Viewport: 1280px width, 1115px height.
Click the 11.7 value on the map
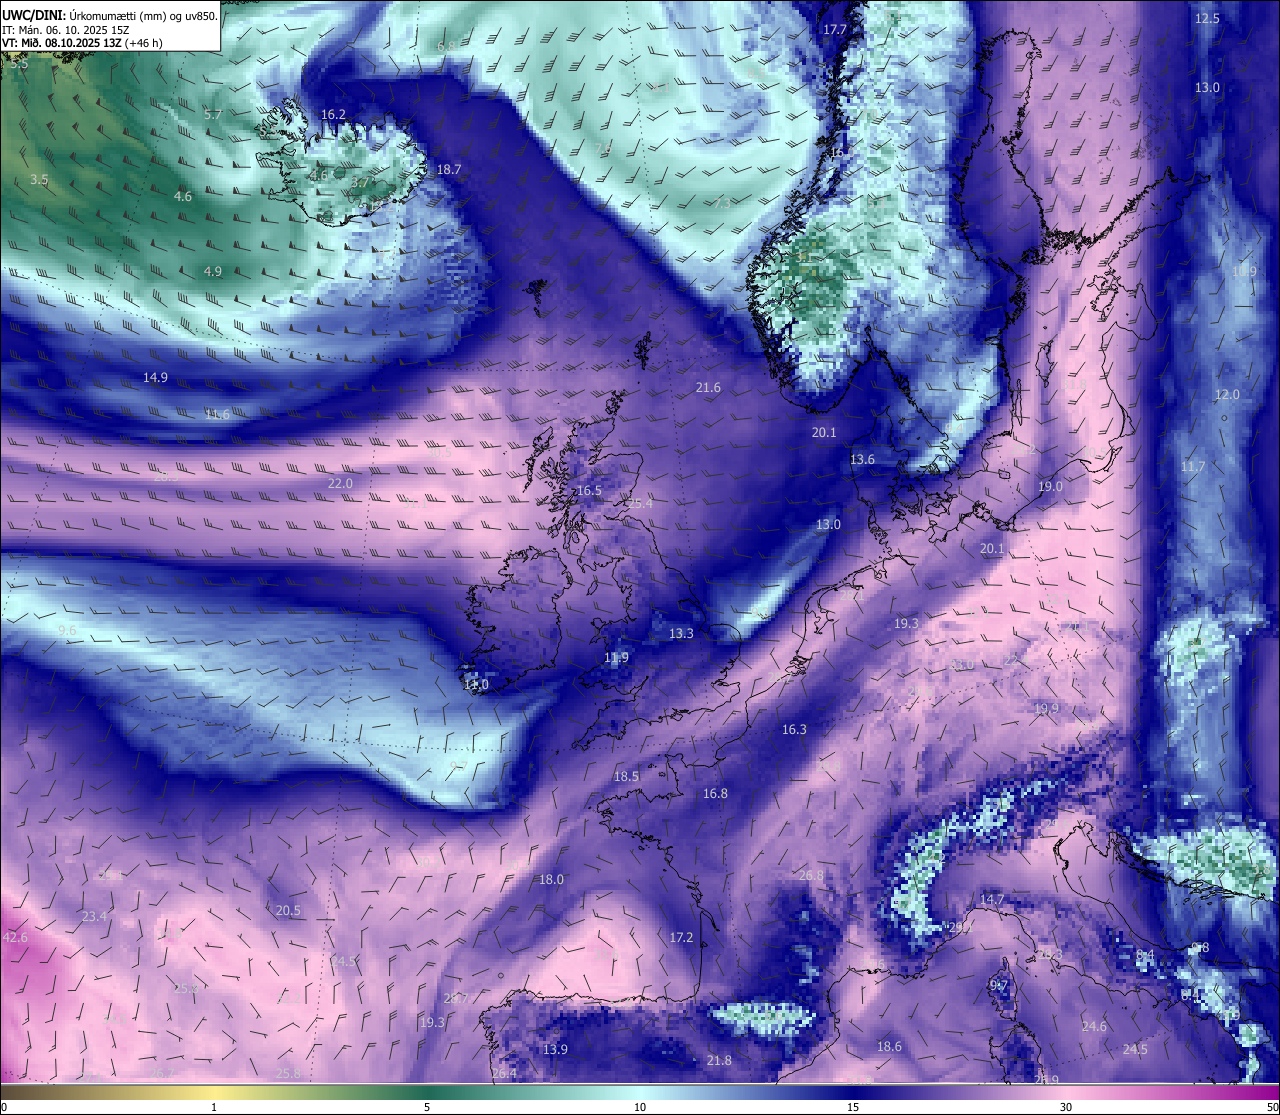(1193, 467)
